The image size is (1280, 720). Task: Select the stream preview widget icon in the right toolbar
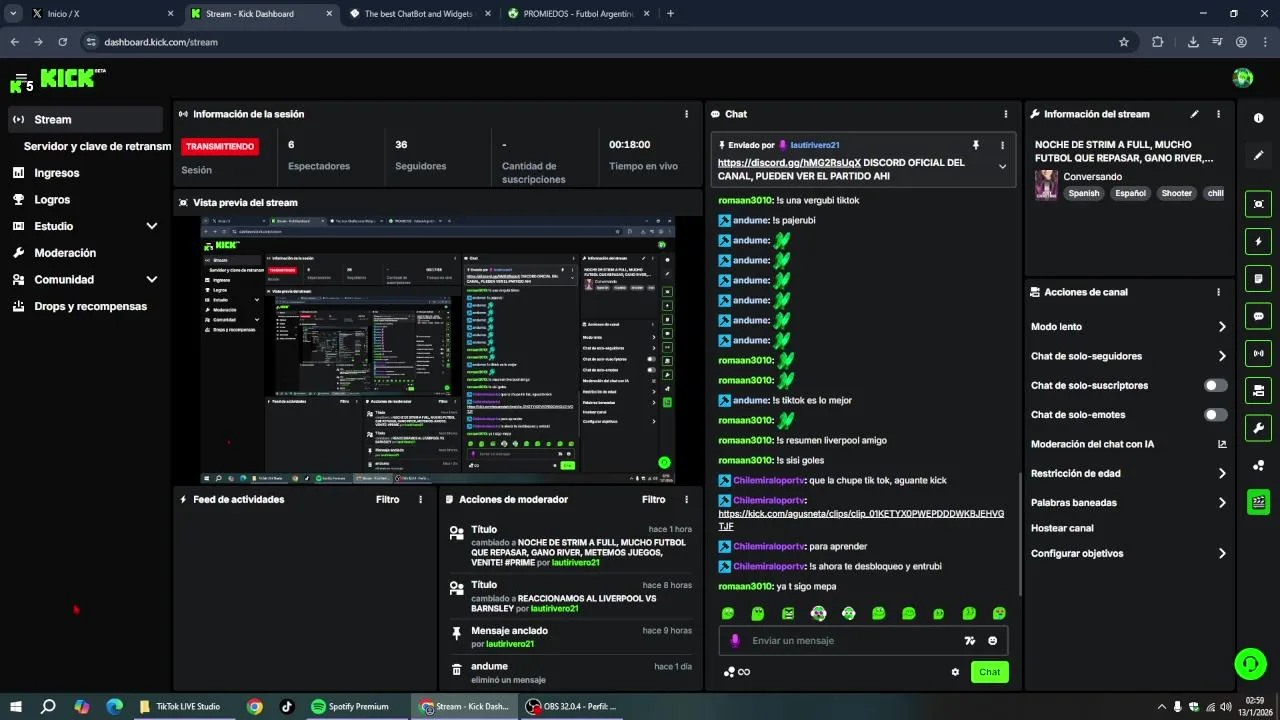1258,204
